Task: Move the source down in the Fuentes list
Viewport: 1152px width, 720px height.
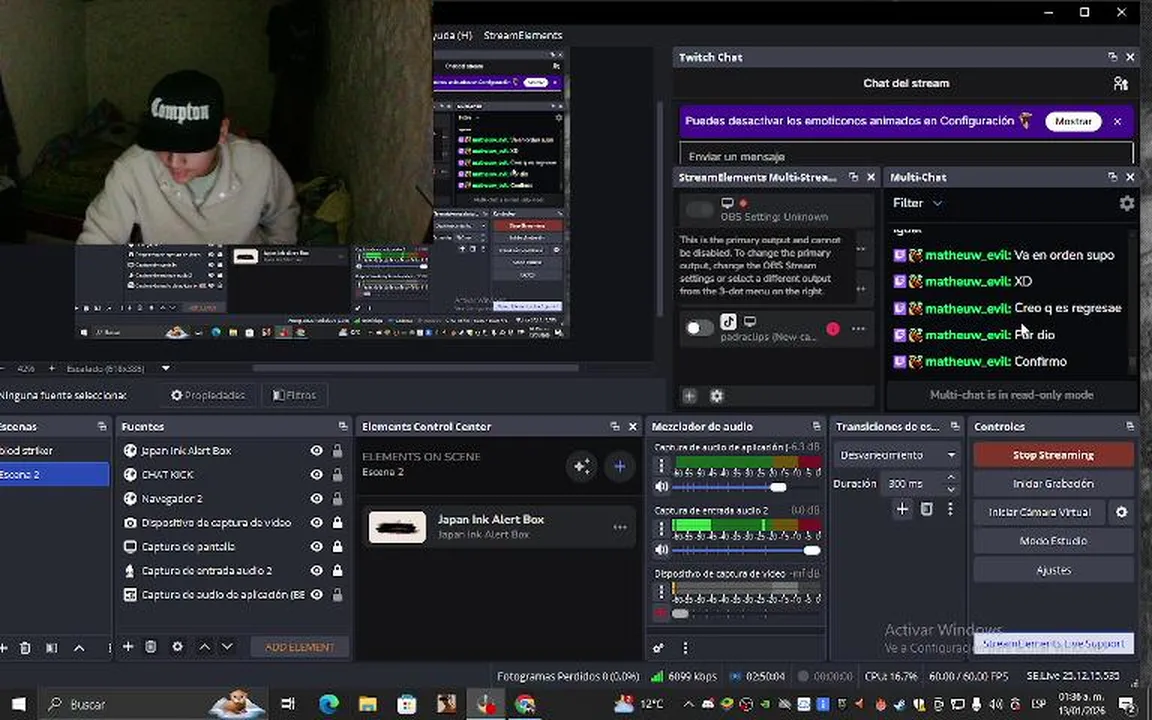Action: [x=227, y=647]
